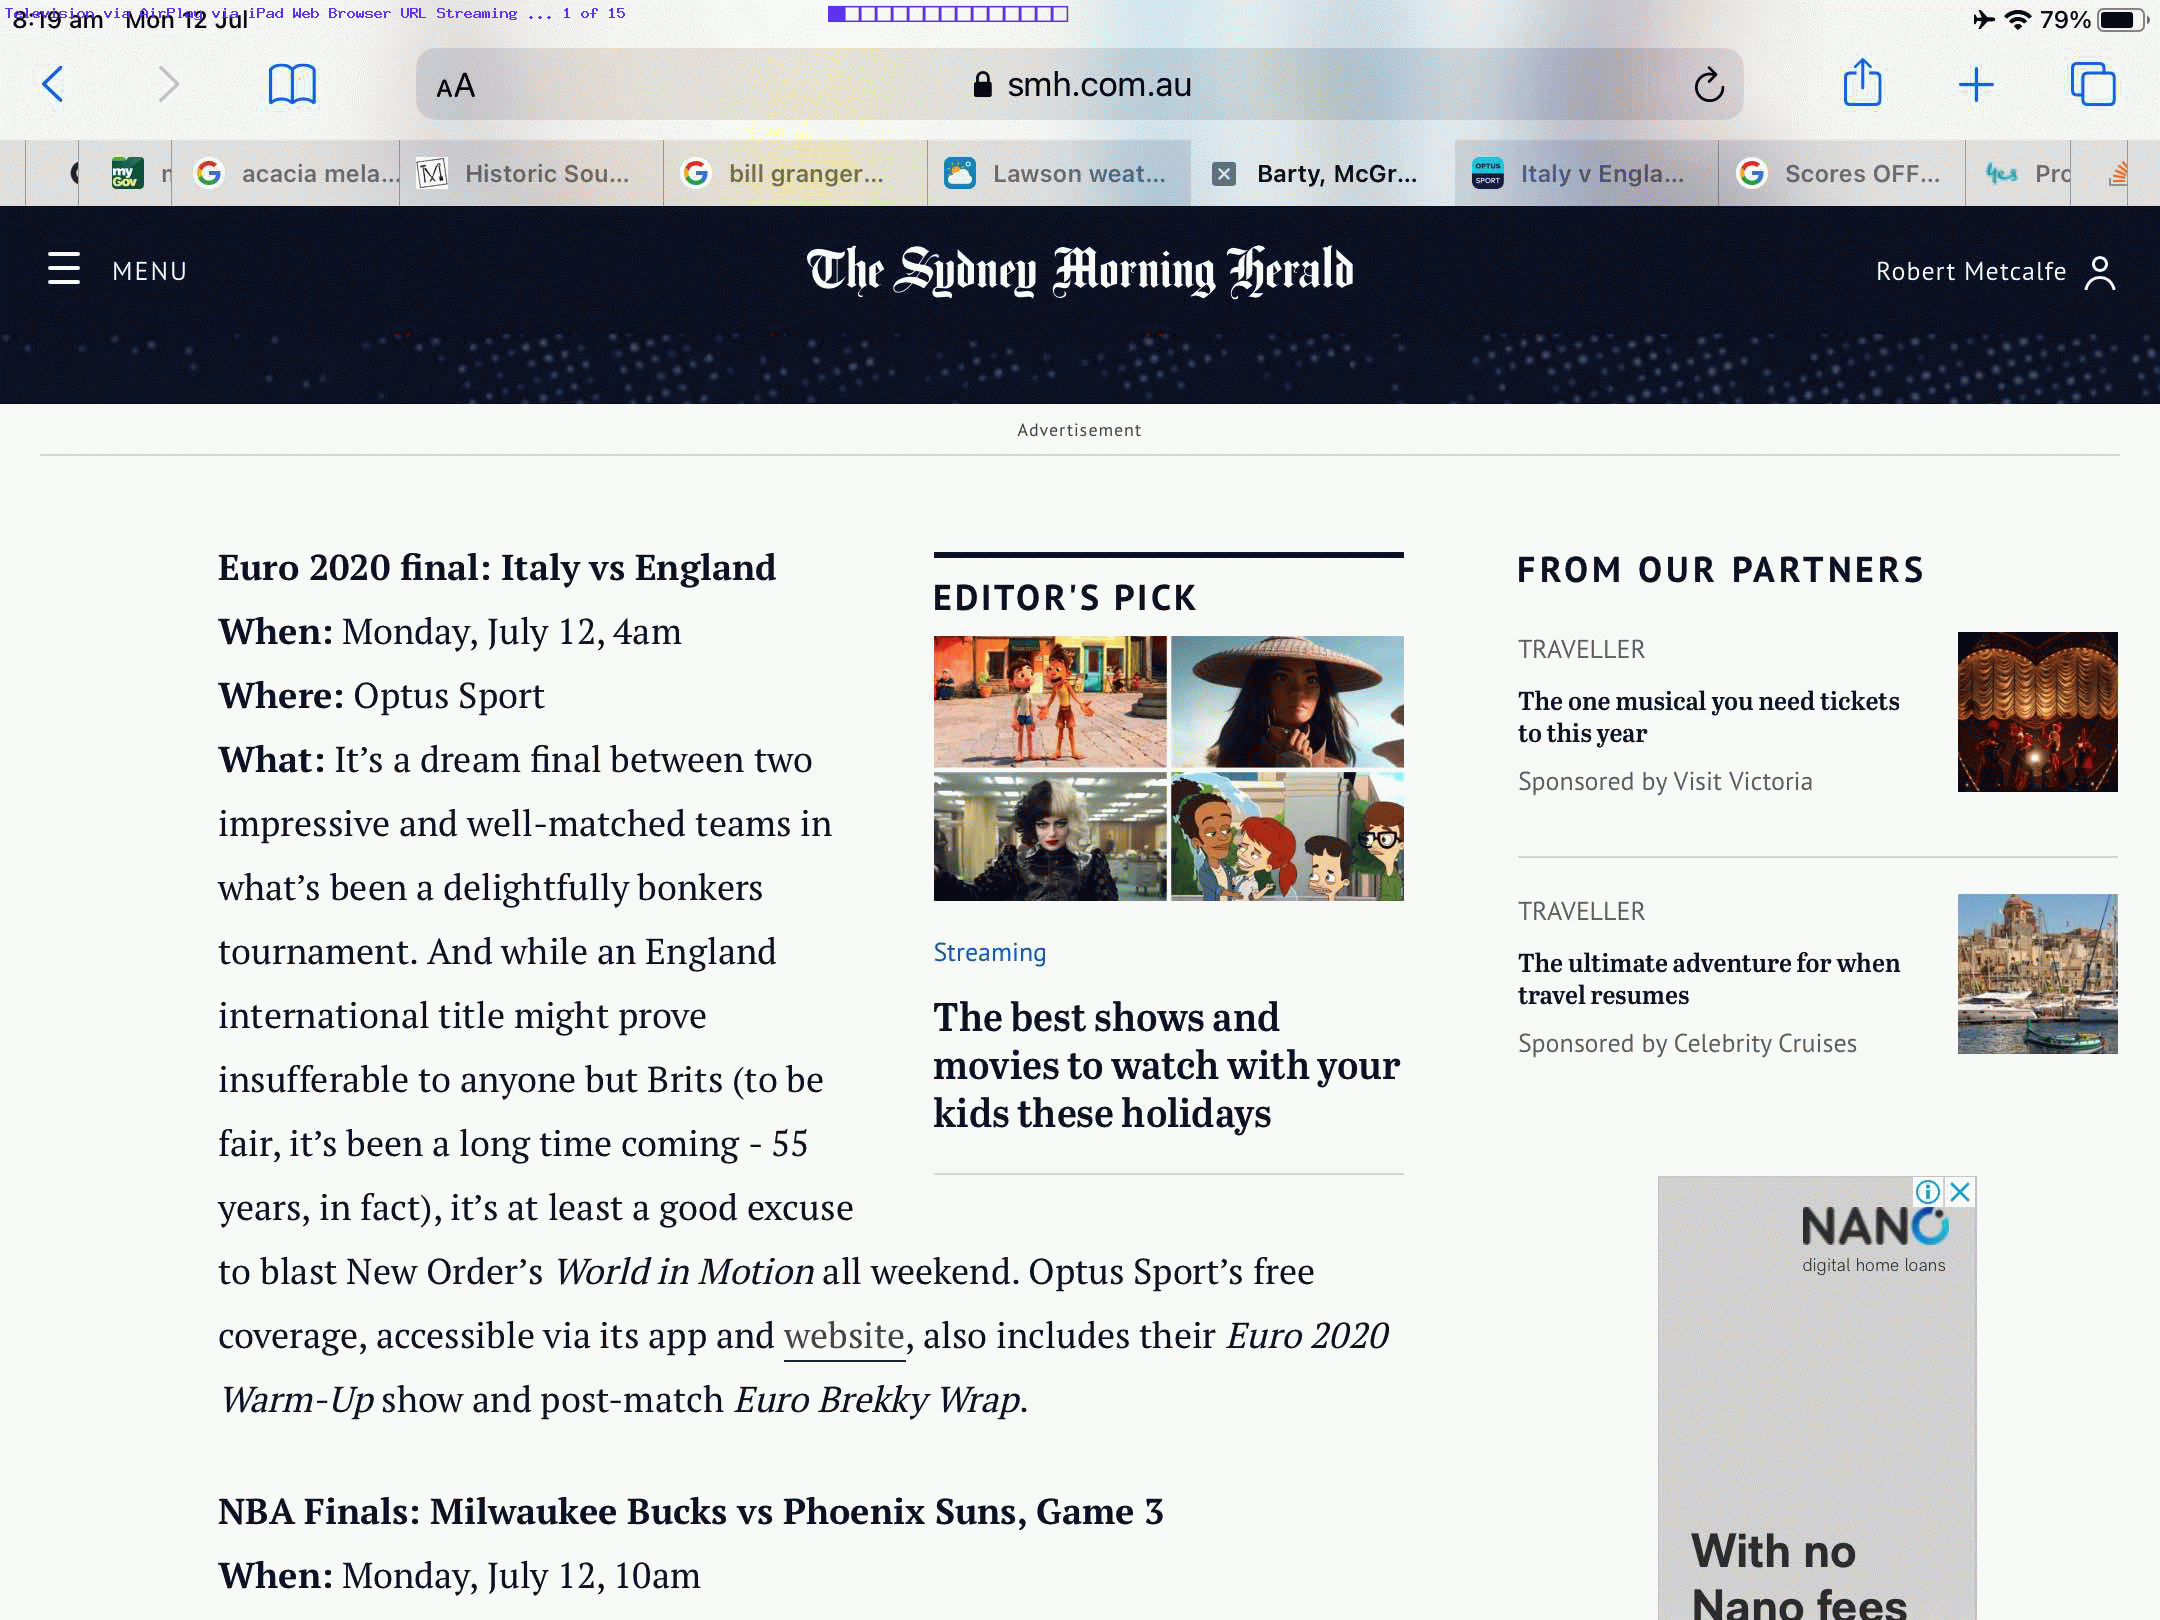The height and width of the screenshot is (1620, 2160).
Task: Select the 'Sponsored by Celebrity Cruises' text
Action: (1687, 1043)
